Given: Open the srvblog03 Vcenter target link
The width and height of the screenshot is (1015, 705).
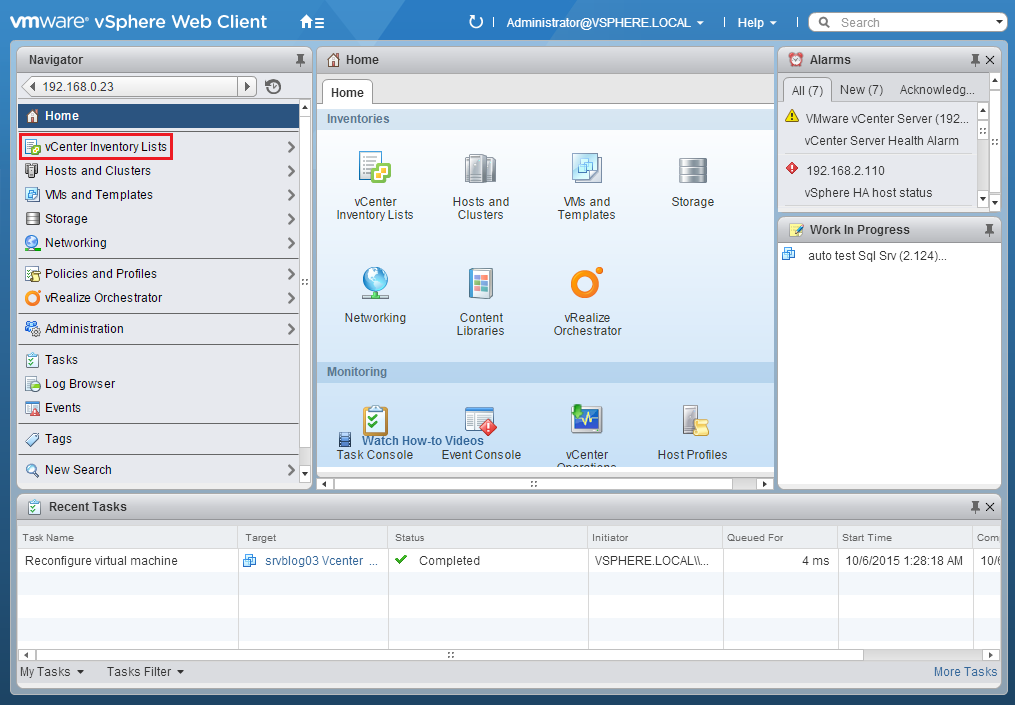Looking at the screenshot, I should pyautogui.click(x=321, y=561).
